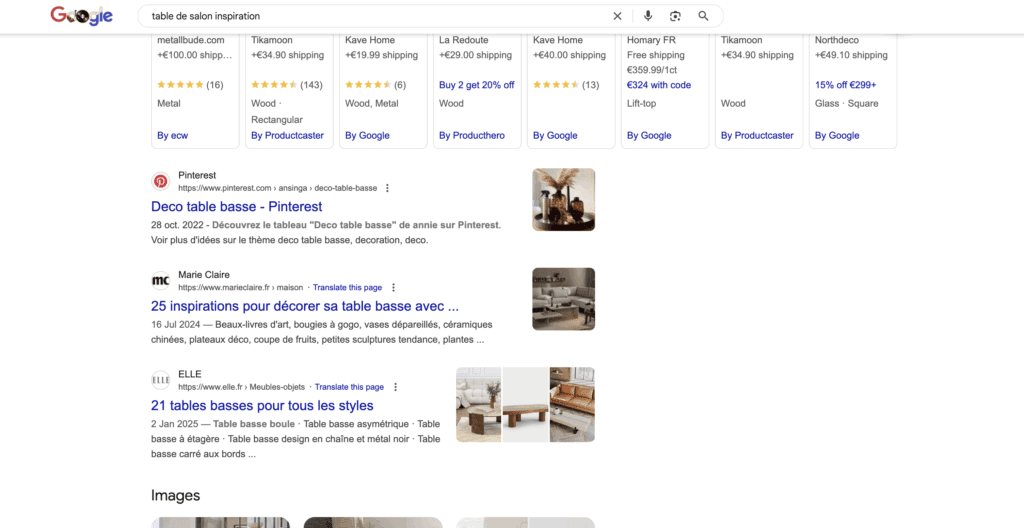Open the Pinterest favicon
The image size is (1024, 528).
coord(161,181)
